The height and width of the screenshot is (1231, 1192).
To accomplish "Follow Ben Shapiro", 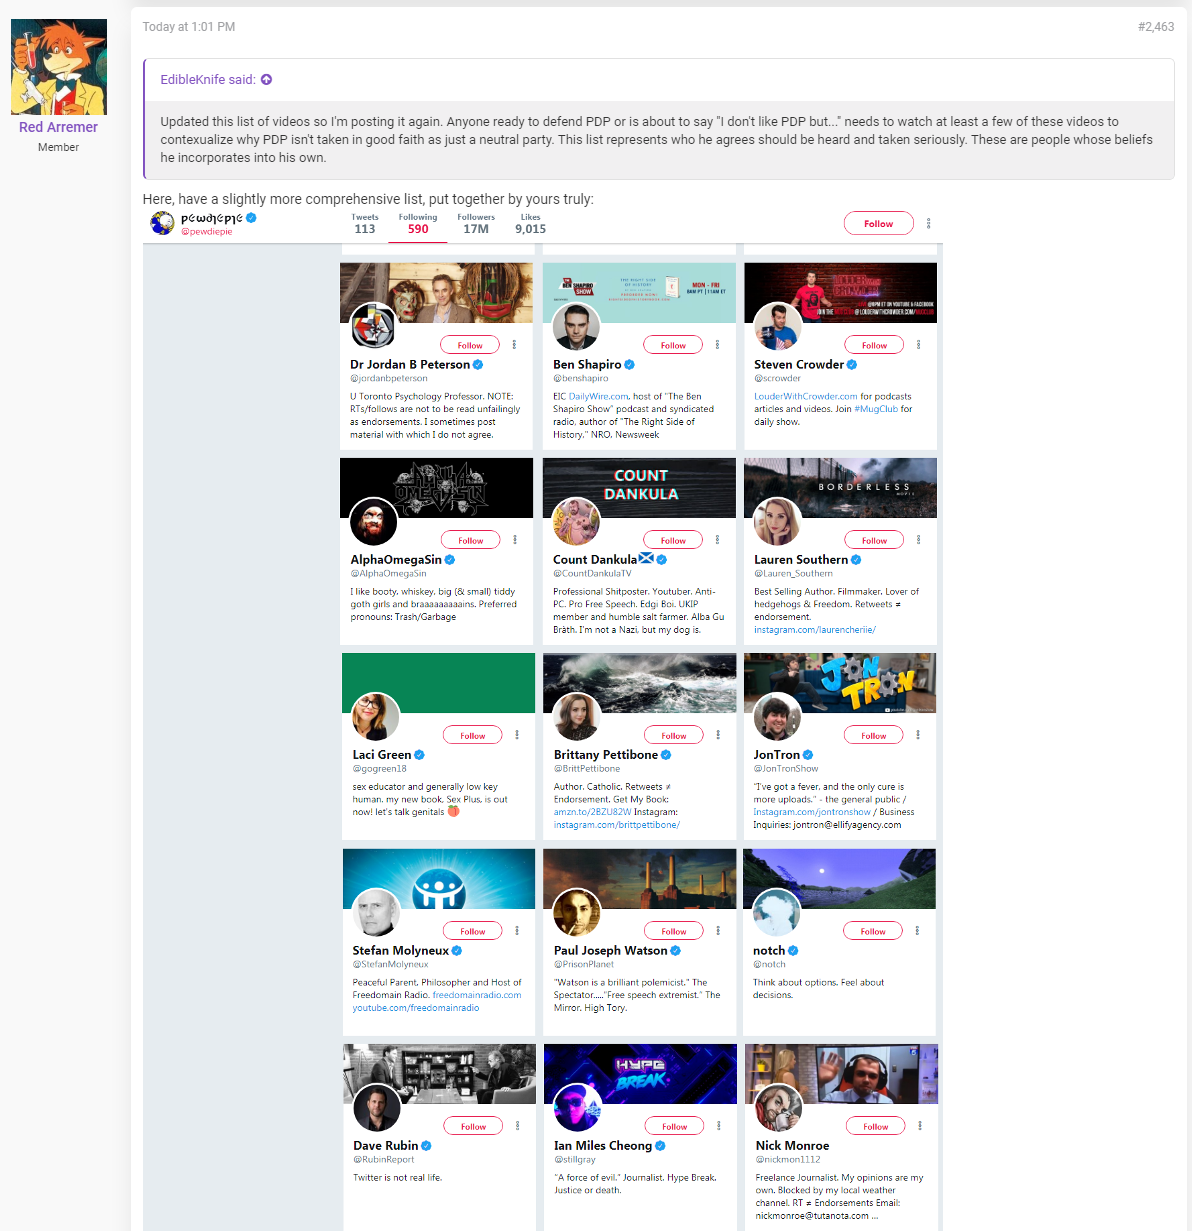I will [x=673, y=345].
